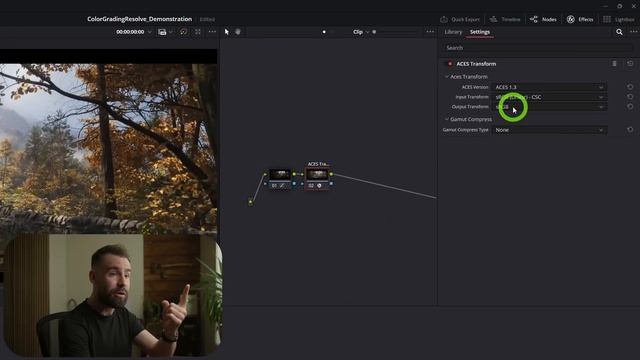Click the ColorGradingResolve_Demonstration project title
The width and height of the screenshot is (640, 360).
(x=140, y=19)
